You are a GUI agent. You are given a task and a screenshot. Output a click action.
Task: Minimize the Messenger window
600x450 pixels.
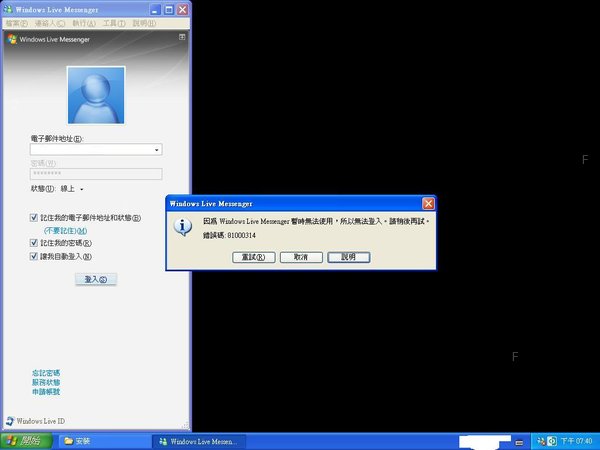click(x=155, y=10)
